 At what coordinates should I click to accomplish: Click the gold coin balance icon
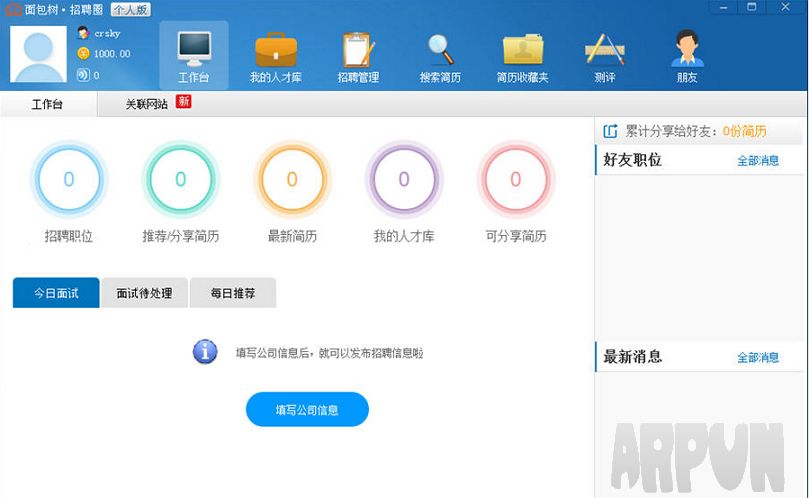pos(83,53)
